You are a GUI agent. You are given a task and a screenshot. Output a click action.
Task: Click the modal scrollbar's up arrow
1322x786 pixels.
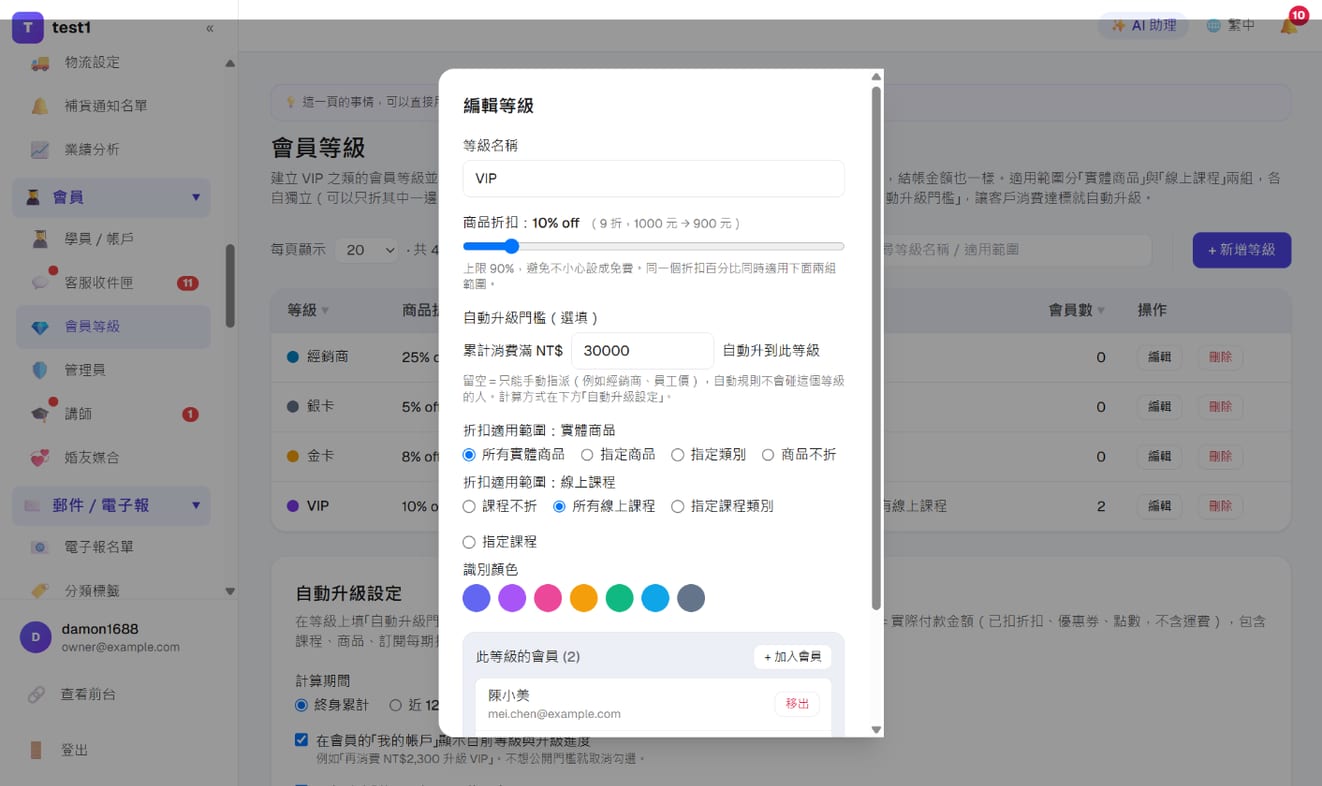pyautogui.click(x=877, y=76)
